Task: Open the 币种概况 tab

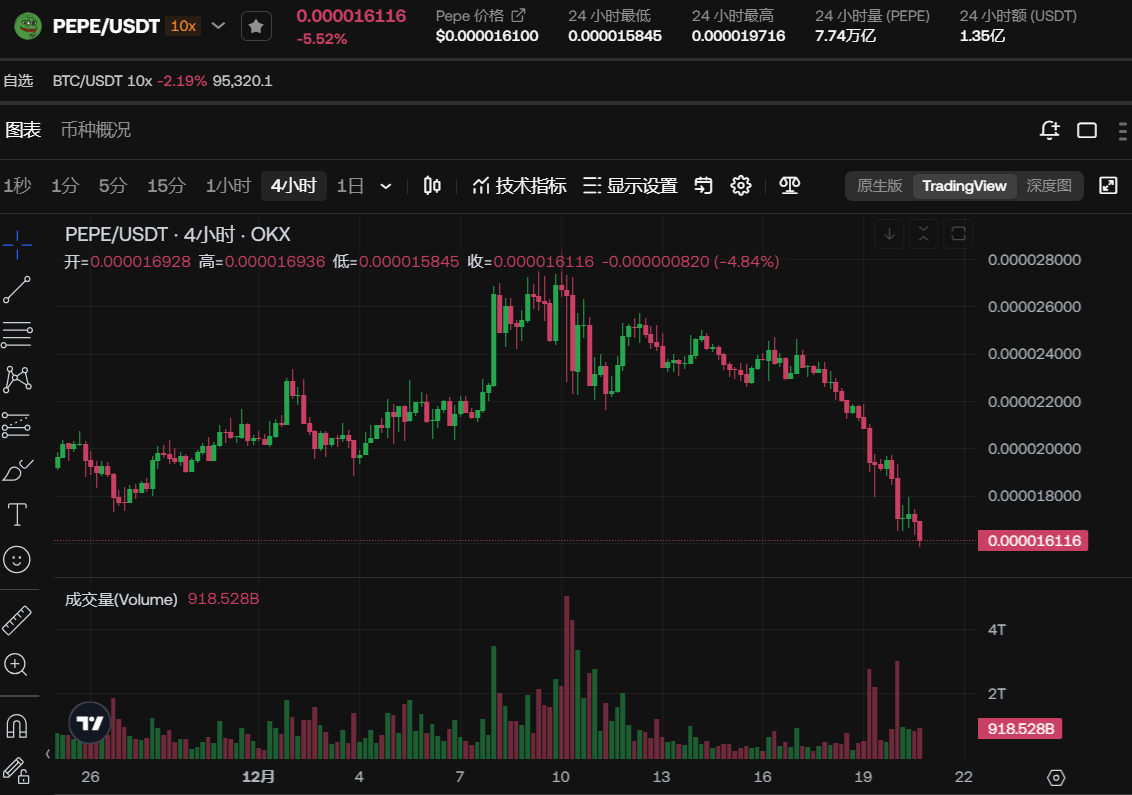Action: (96, 130)
